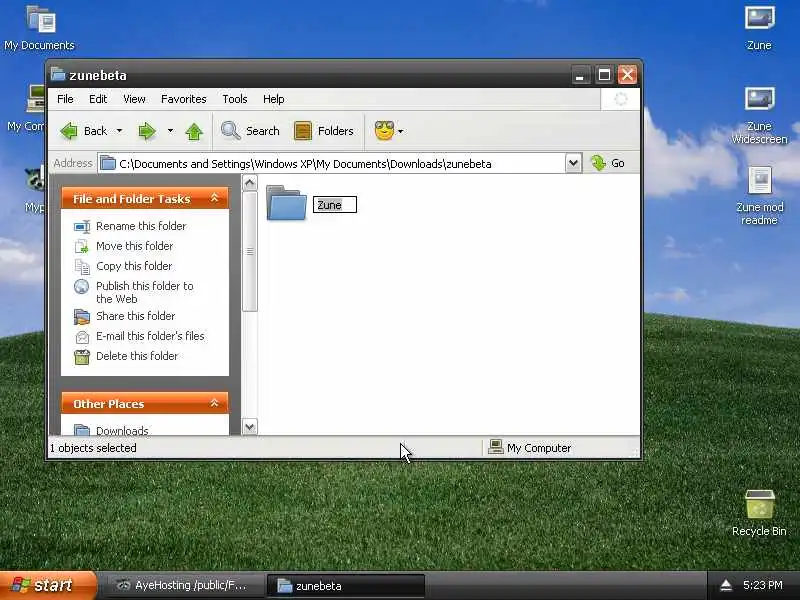Open the Start menu button
Screen dimensions: 800x600
[48, 585]
